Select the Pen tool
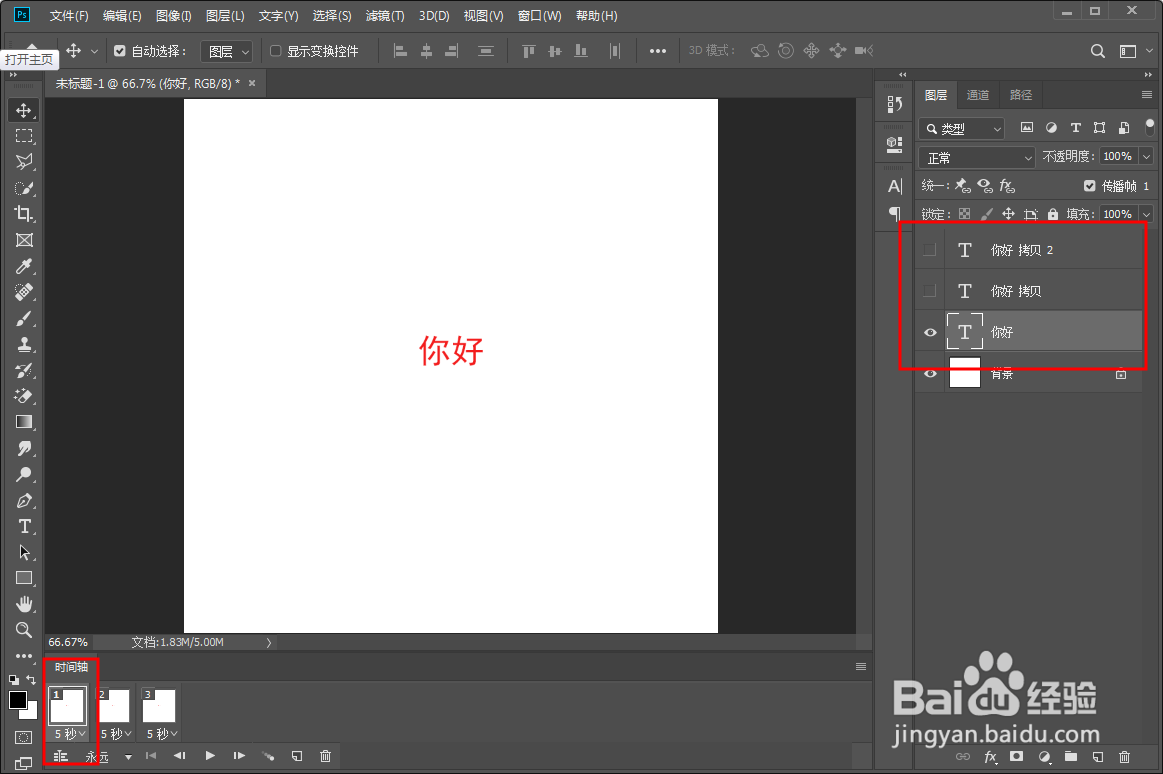 point(24,500)
